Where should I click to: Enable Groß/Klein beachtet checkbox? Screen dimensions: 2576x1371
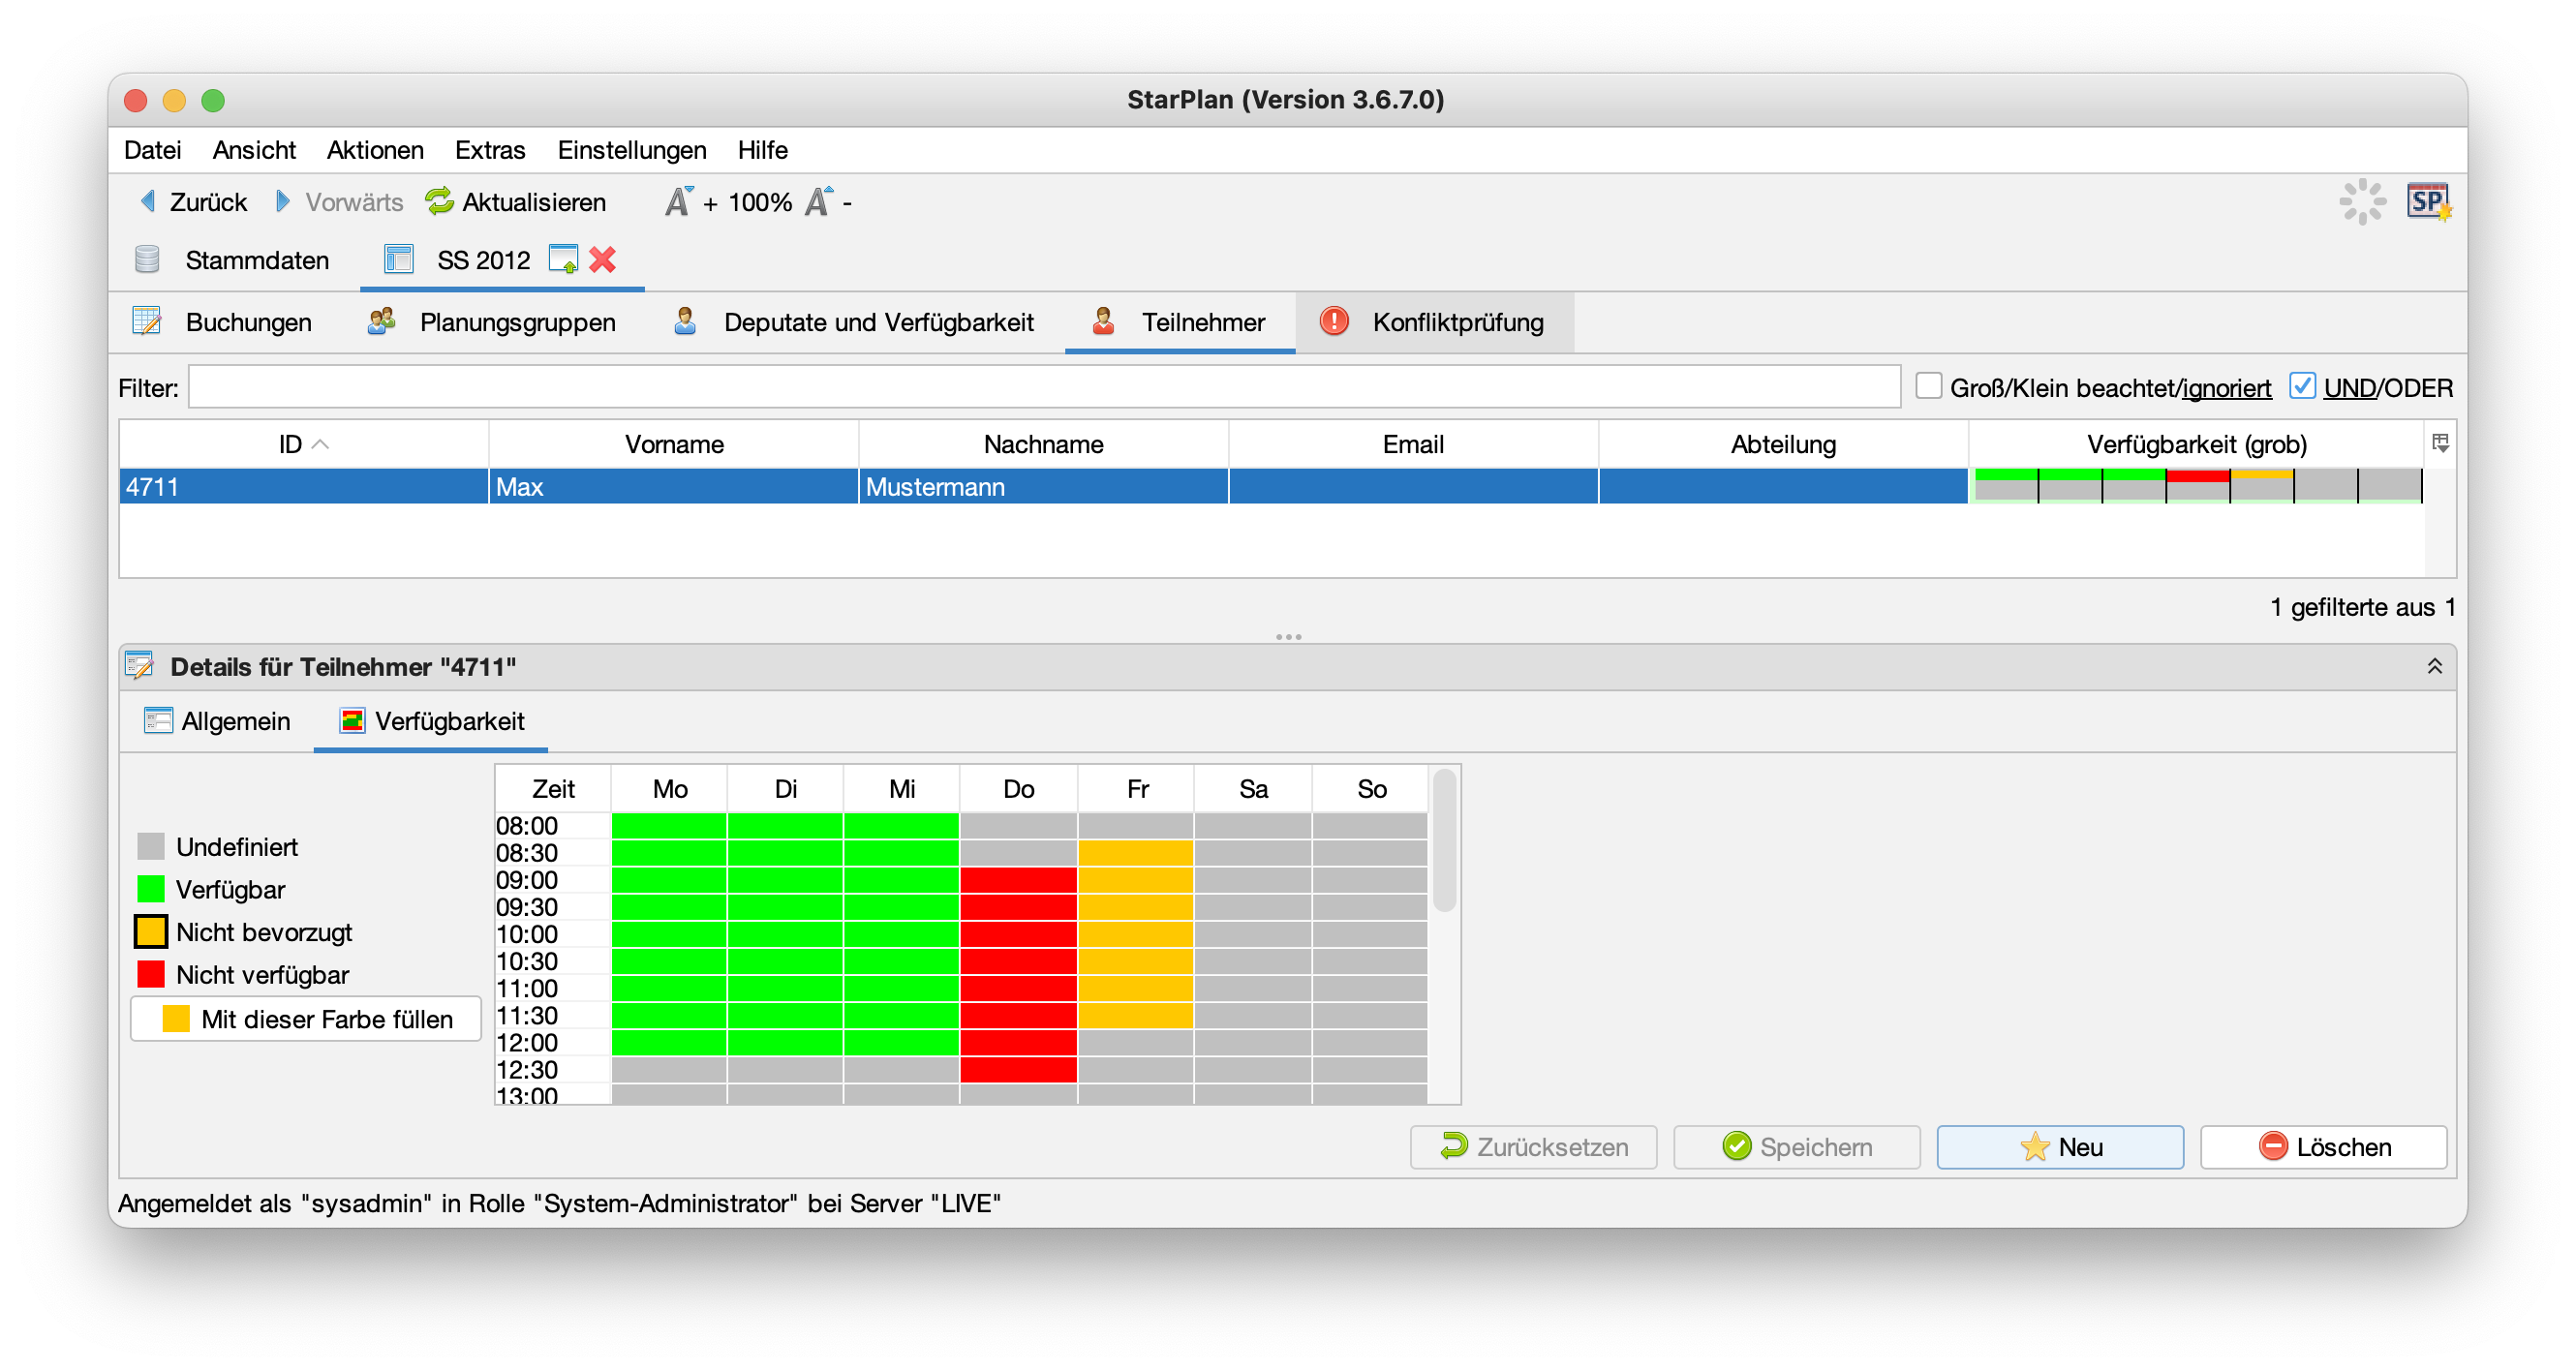tap(1928, 386)
